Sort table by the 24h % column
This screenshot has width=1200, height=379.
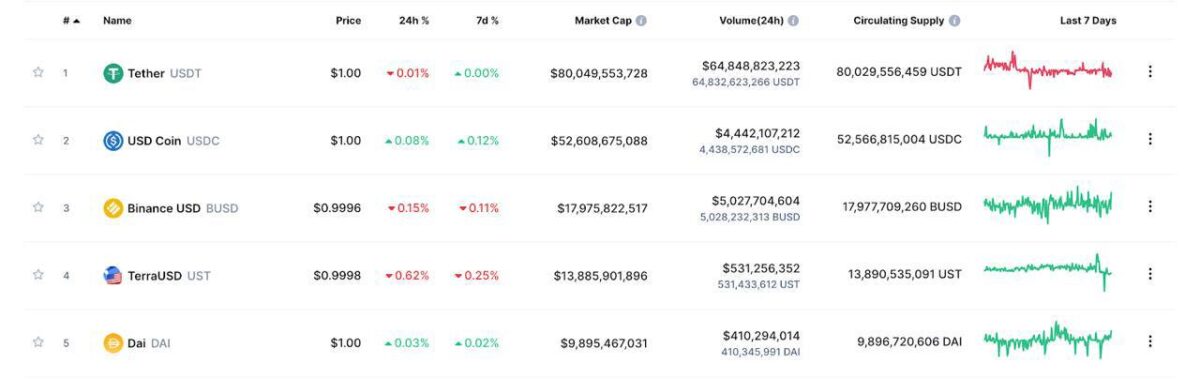coord(413,20)
